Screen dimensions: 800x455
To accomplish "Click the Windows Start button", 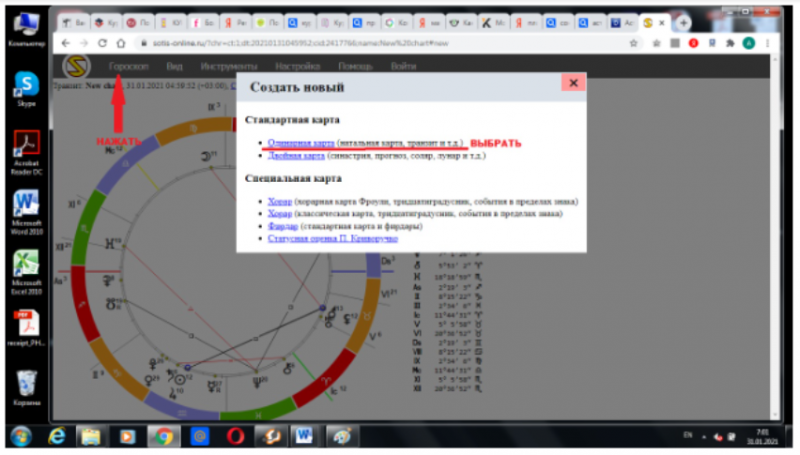I will 21,436.
